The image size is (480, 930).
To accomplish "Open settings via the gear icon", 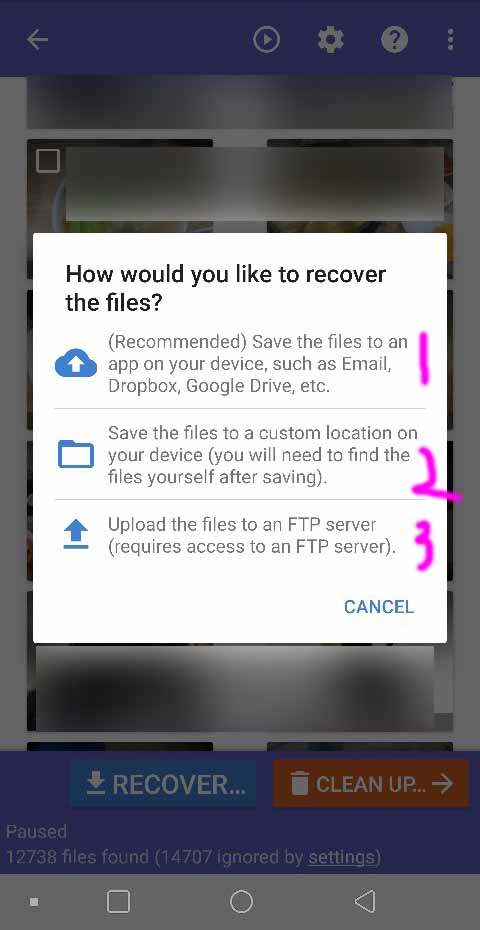I will point(330,40).
